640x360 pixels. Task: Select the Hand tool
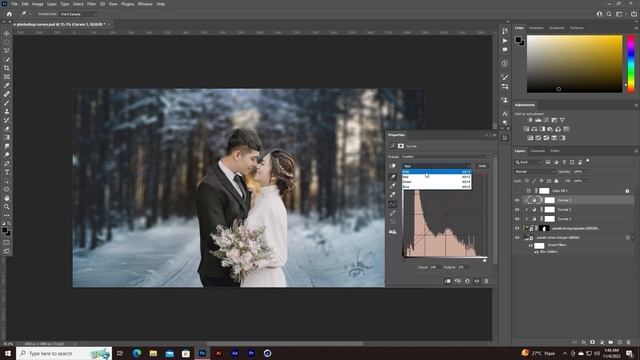[x=7, y=198]
